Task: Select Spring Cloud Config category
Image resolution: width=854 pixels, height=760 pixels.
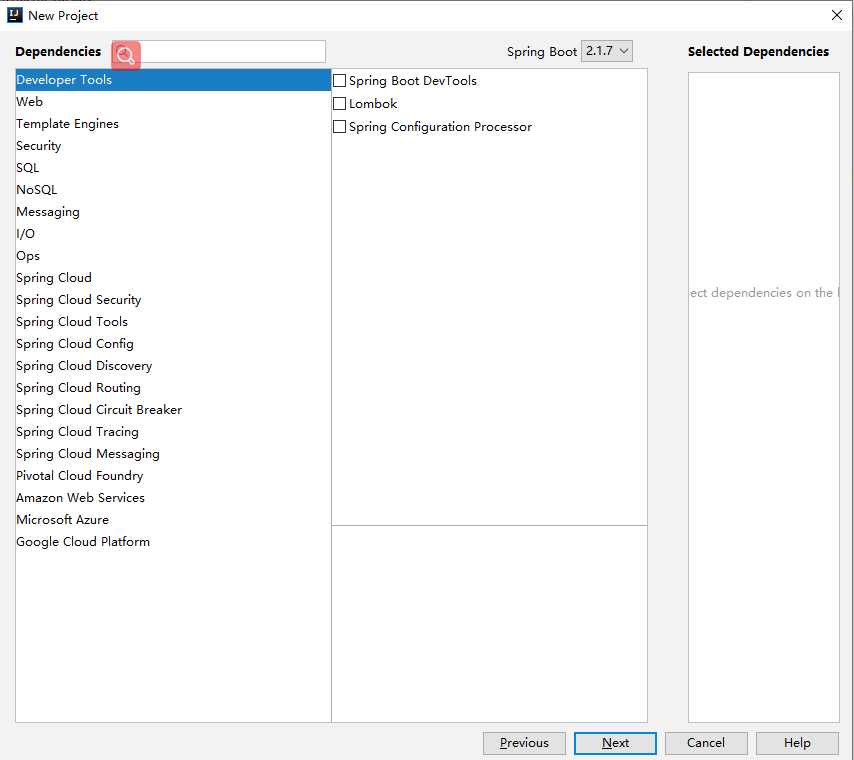Action: coord(173,344)
